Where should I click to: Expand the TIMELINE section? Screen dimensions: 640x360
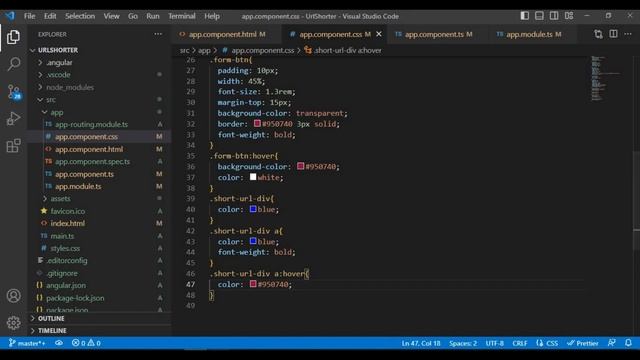(x=99, y=331)
